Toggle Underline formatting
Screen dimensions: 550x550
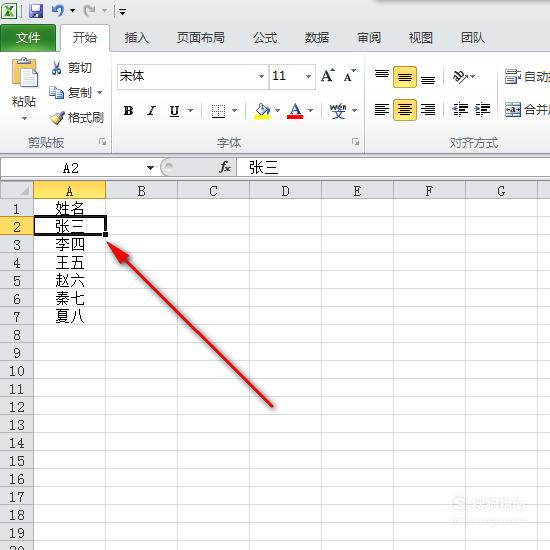pos(174,111)
